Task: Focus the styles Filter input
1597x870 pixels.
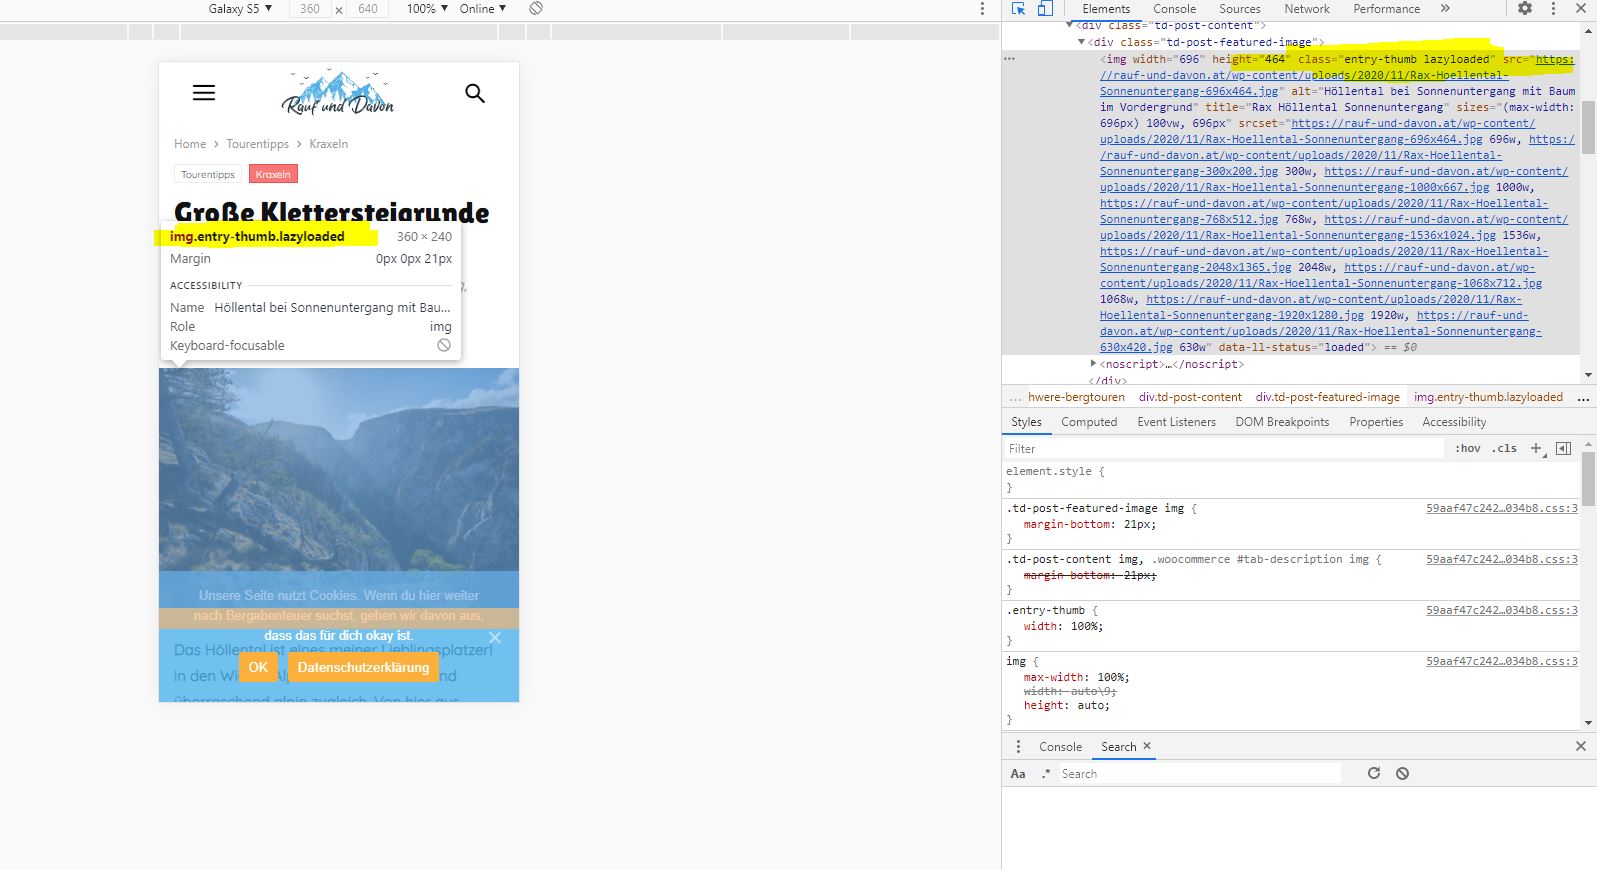Action: (x=1224, y=448)
